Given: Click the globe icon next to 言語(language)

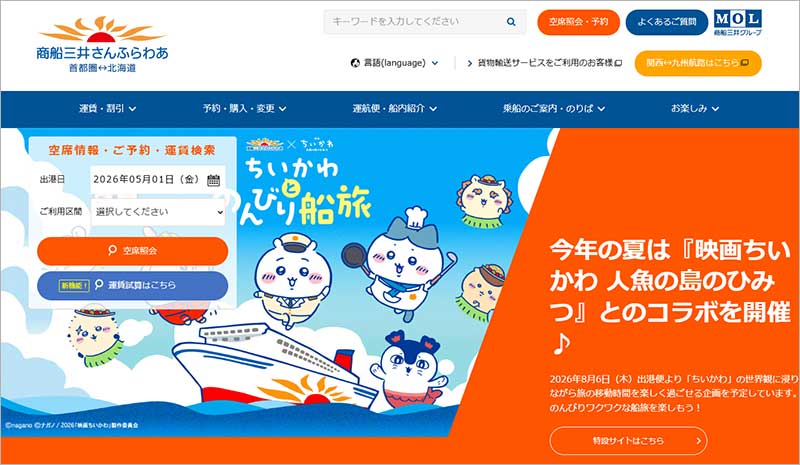Looking at the screenshot, I should (355, 63).
